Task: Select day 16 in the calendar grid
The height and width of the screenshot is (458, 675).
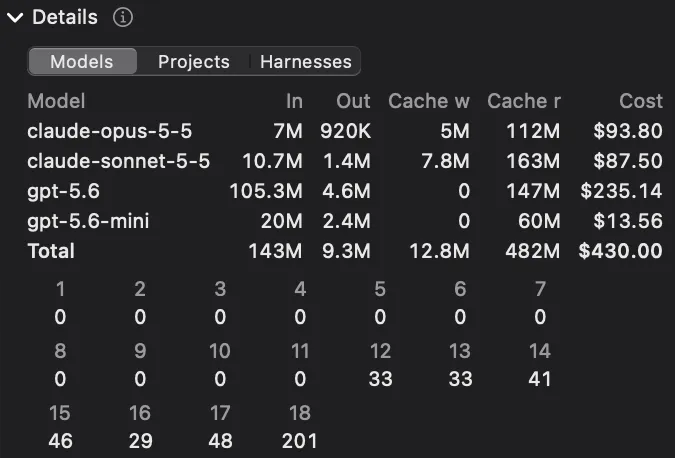Action: (140, 413)
